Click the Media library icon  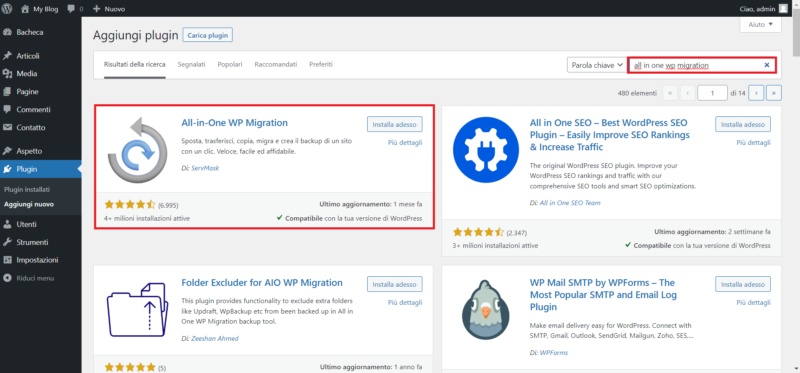click(7, 73)
